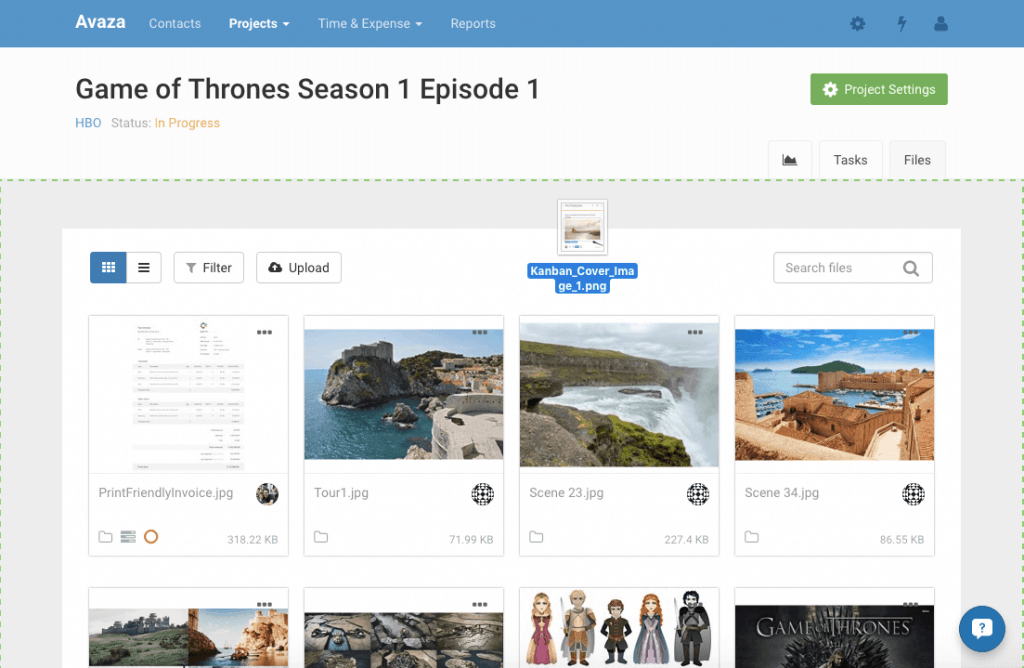The image size is (1024, 668).
Task: Click the Upload button
Action: (x=299, y=268)
